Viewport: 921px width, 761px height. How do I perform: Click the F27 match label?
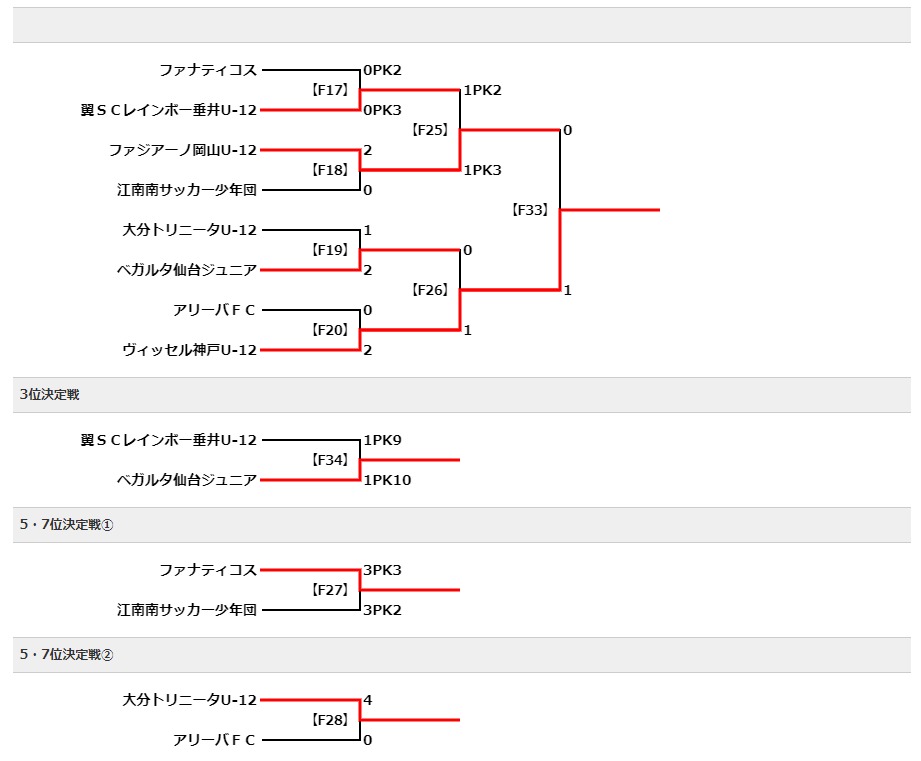[330, 590]
